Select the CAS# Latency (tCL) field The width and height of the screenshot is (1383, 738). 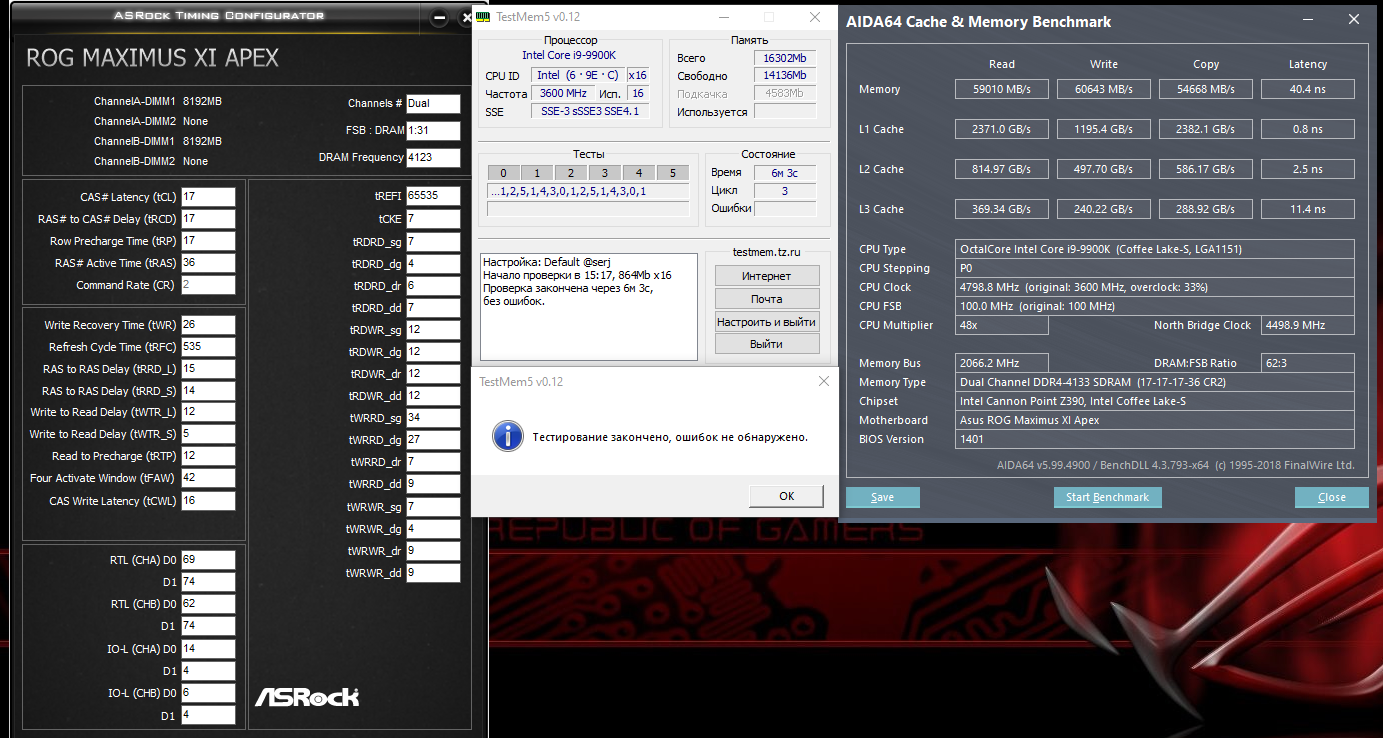coord(208,197)
